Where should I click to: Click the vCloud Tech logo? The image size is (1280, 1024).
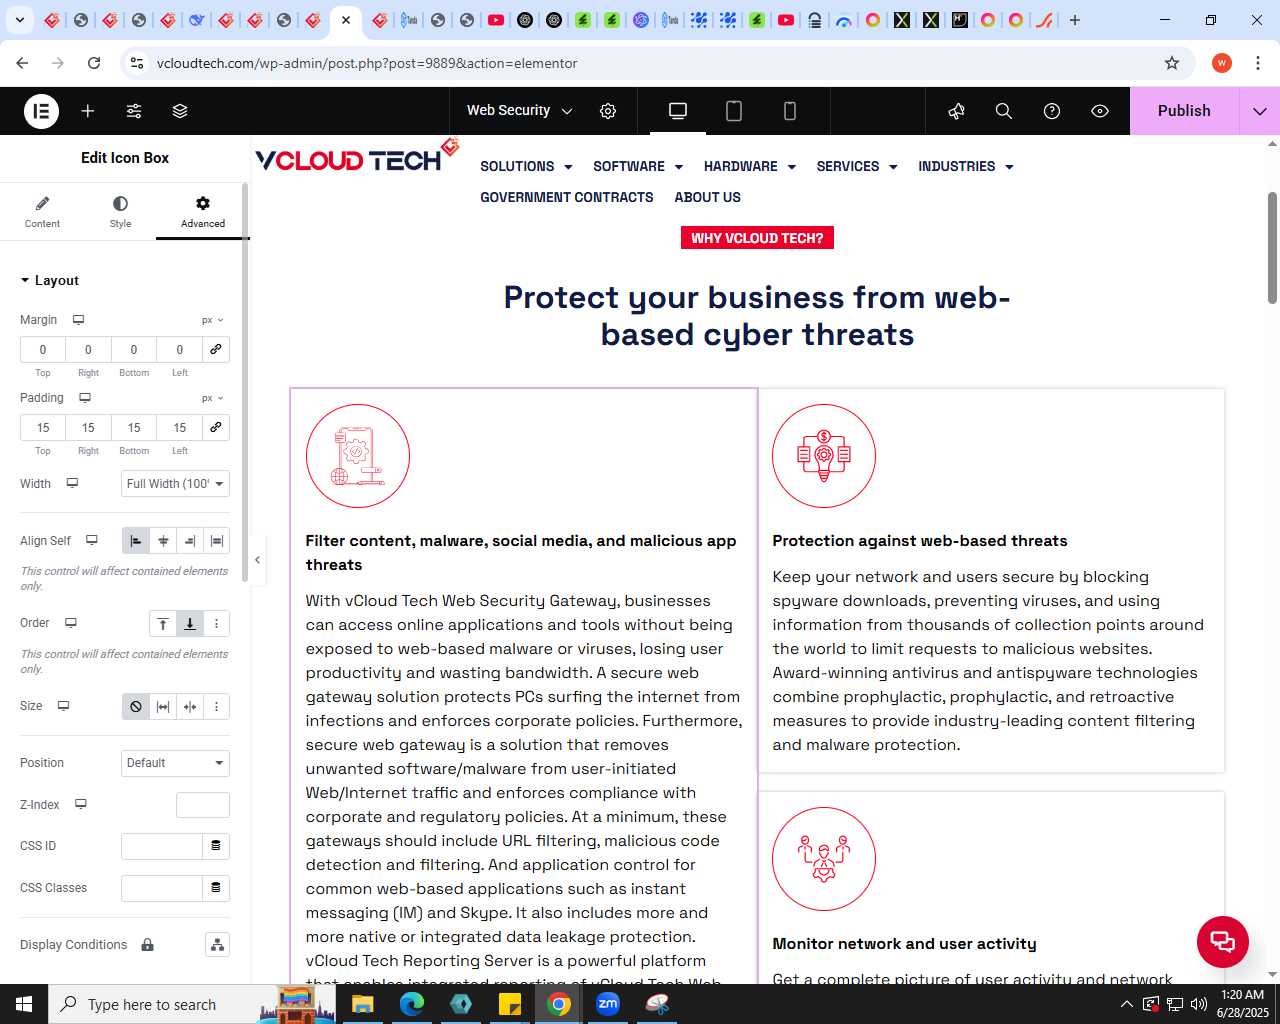pyautogui.click(x=357, y=157)
